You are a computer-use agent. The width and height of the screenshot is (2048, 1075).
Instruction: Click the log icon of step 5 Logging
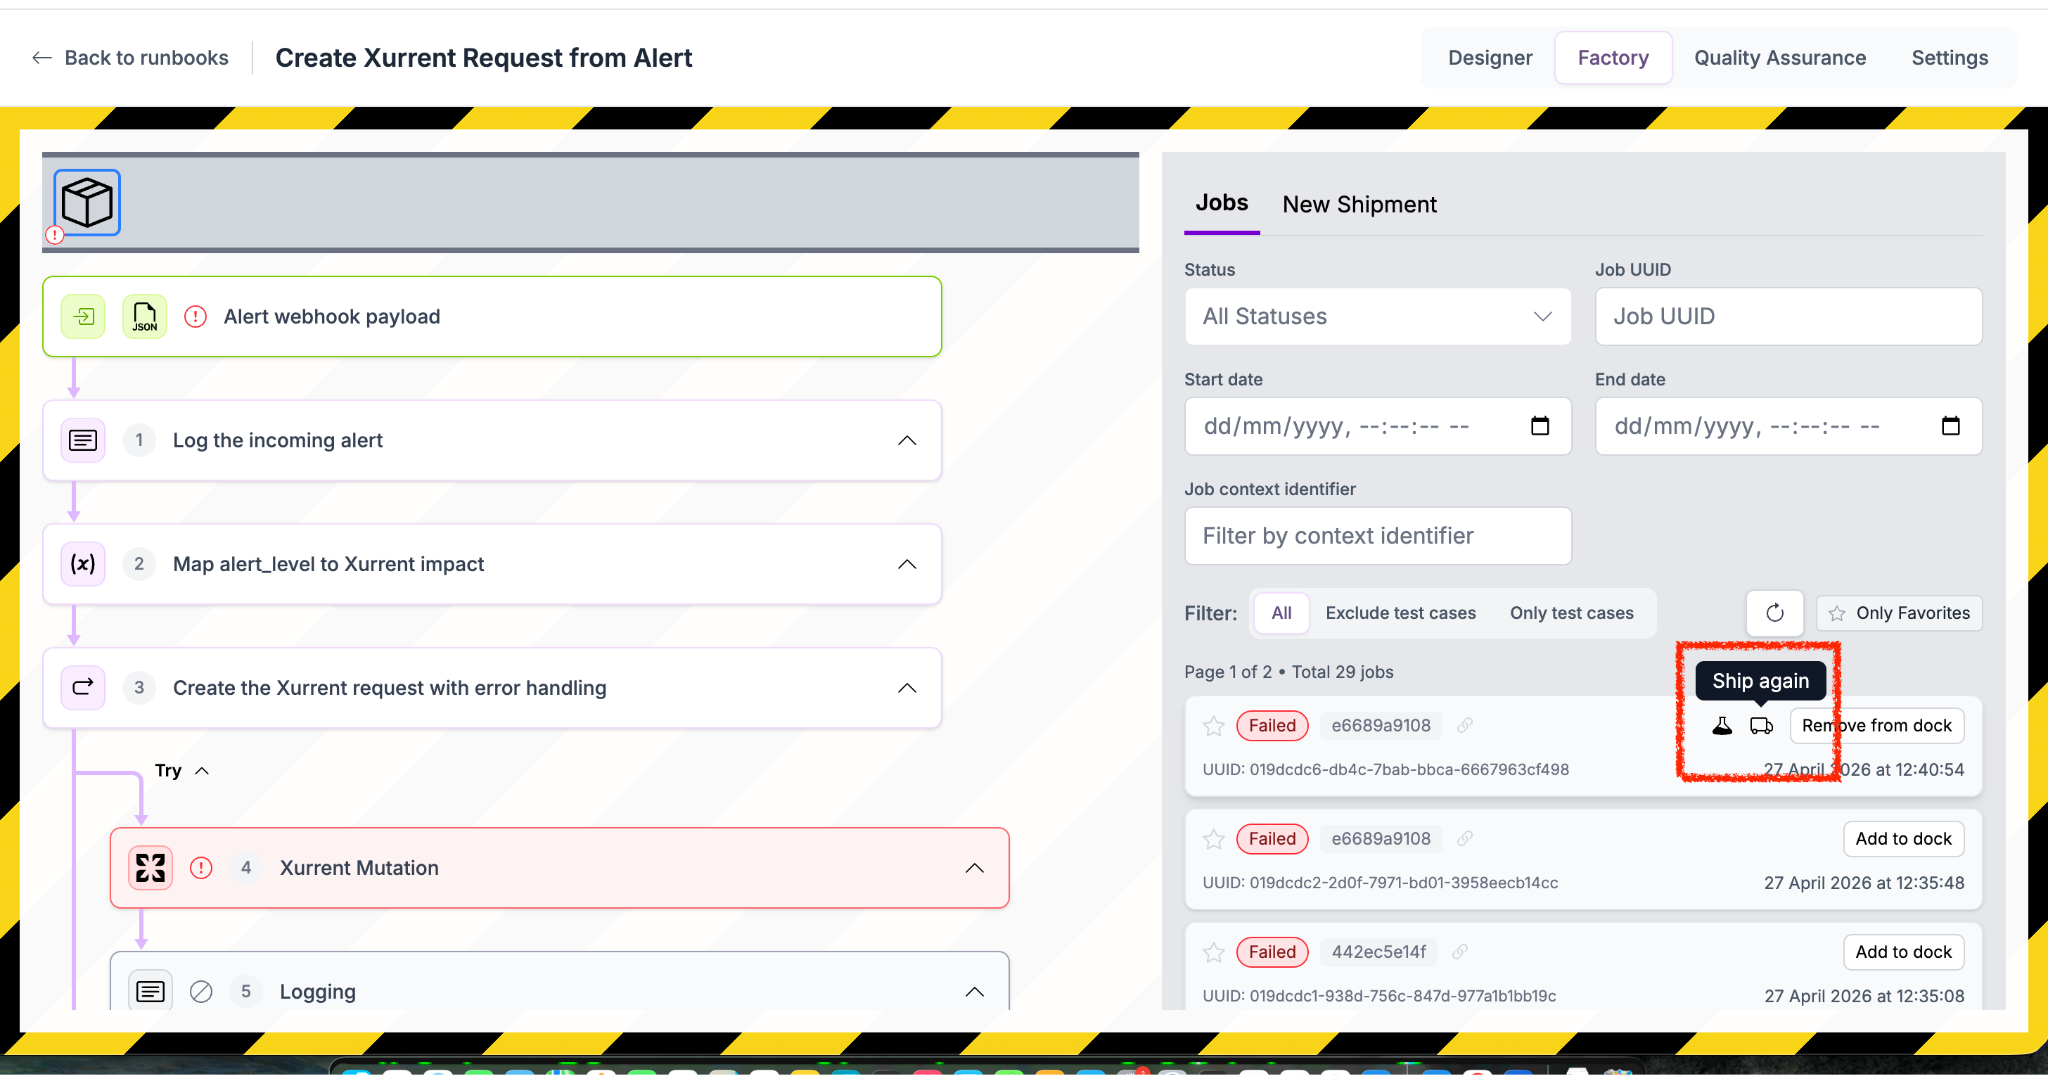click(150, 991)
